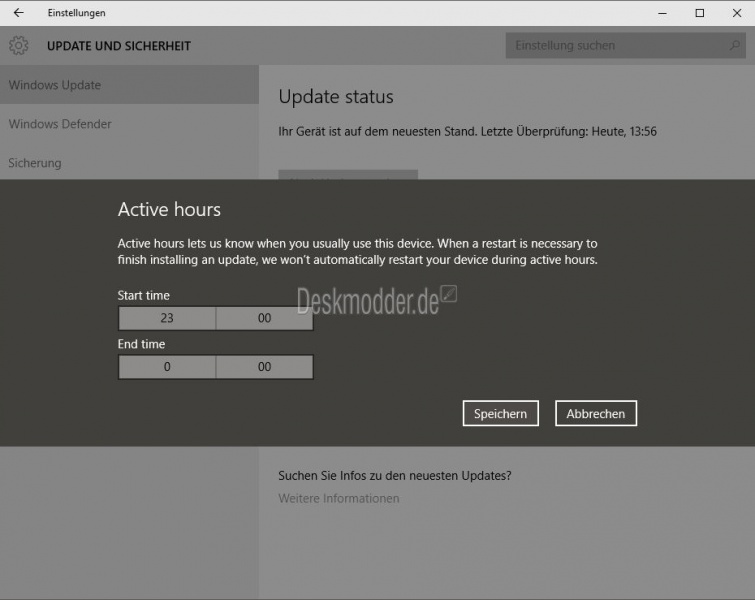This screenshot has height=600, width=755.
Task: Go back with the arrow icon
Action: (x=18, y=13)
